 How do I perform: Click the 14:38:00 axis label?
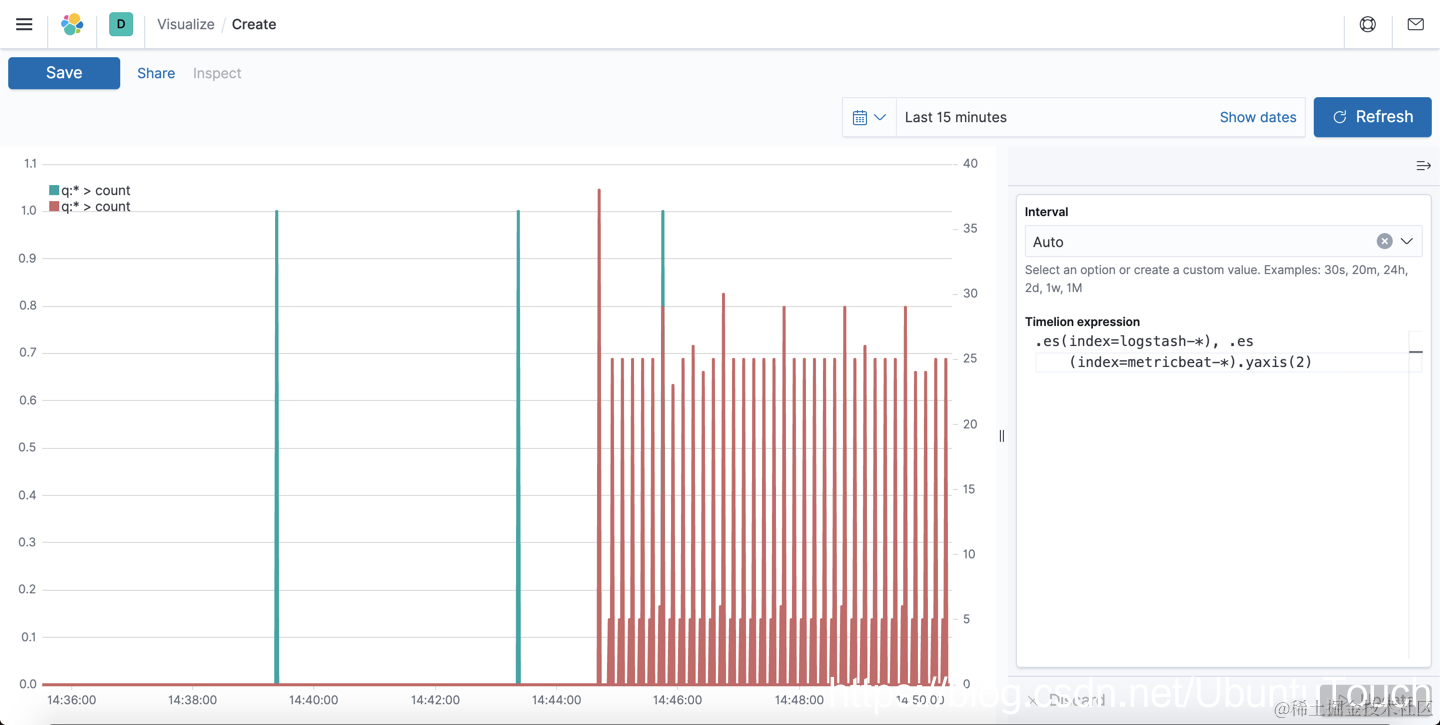[x=192, y=700]
